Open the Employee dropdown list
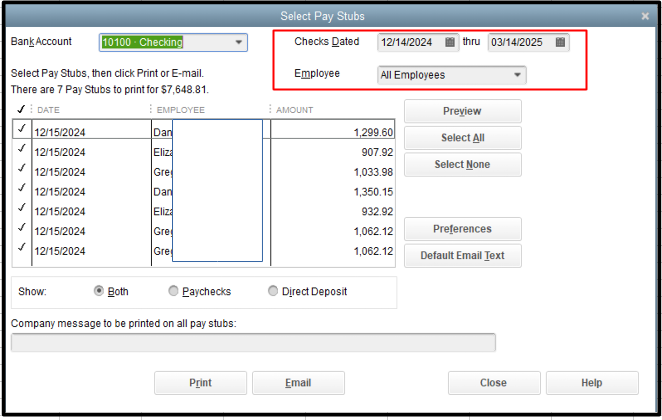Image resolution: width=662 pixels, height=420 pixels. click(517, 75)
